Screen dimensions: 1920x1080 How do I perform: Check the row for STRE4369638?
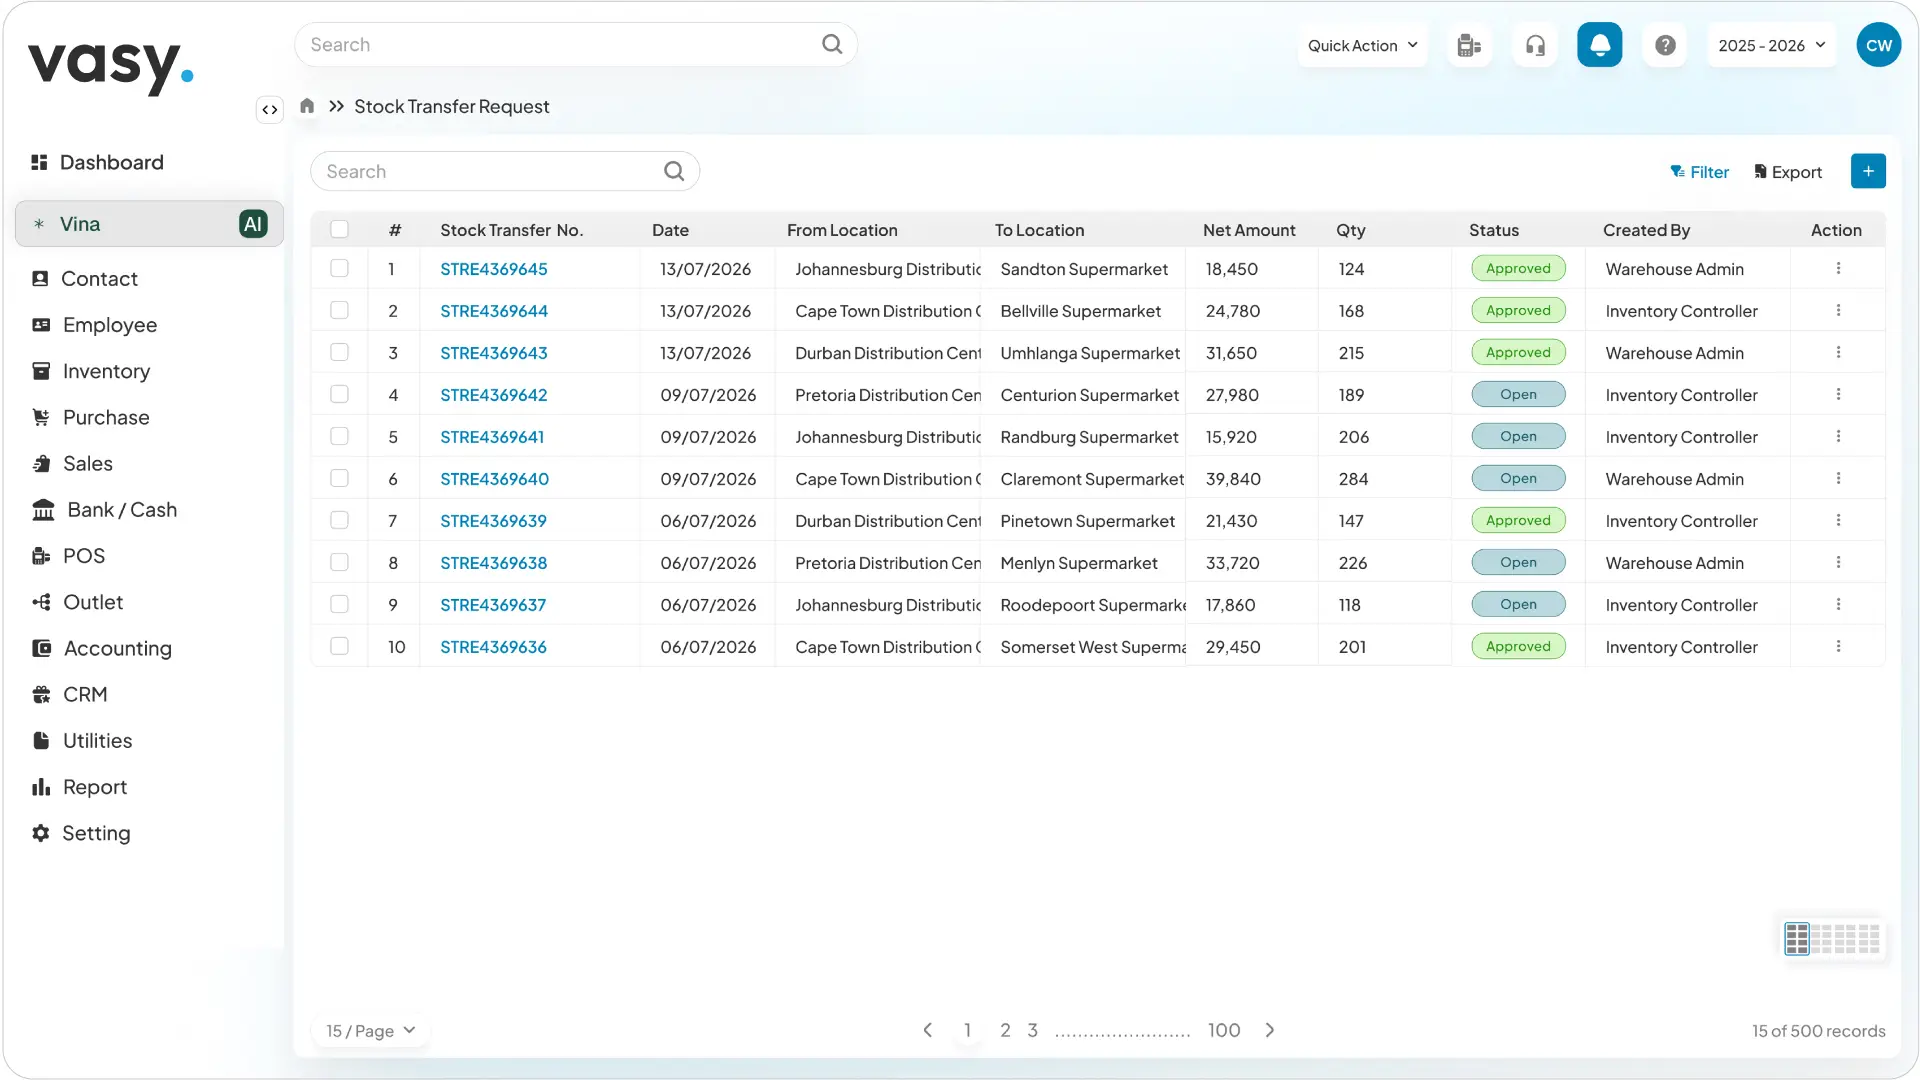tap(340, 563)
